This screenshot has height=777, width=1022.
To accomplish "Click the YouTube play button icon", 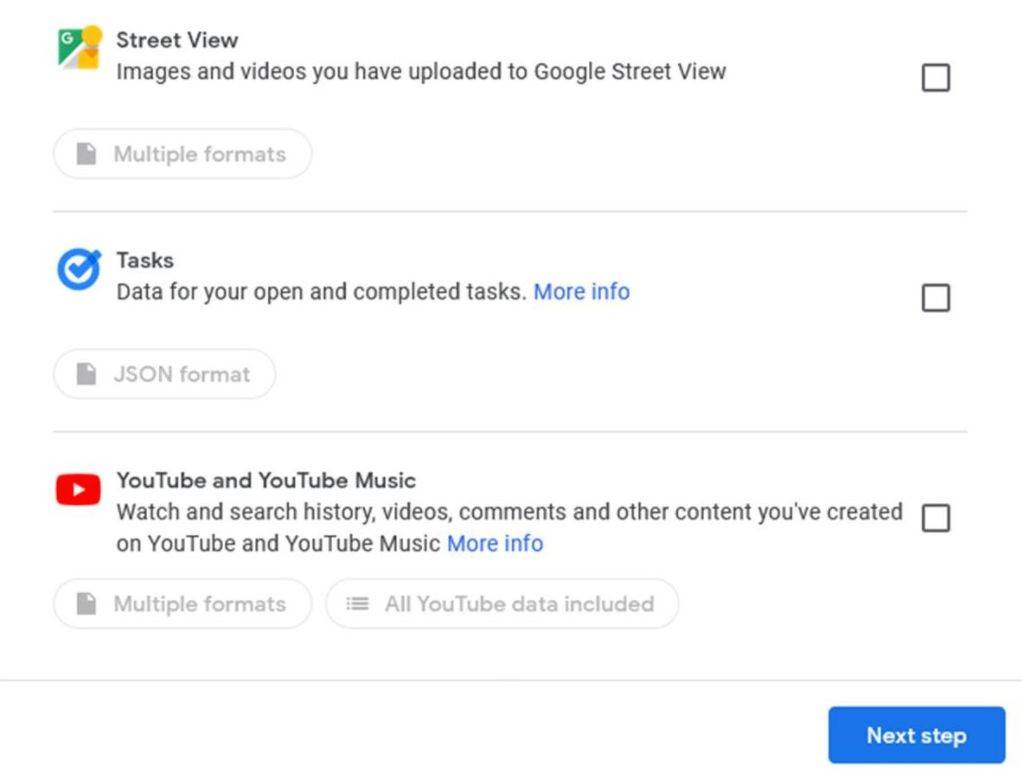I will pos(77,489).
